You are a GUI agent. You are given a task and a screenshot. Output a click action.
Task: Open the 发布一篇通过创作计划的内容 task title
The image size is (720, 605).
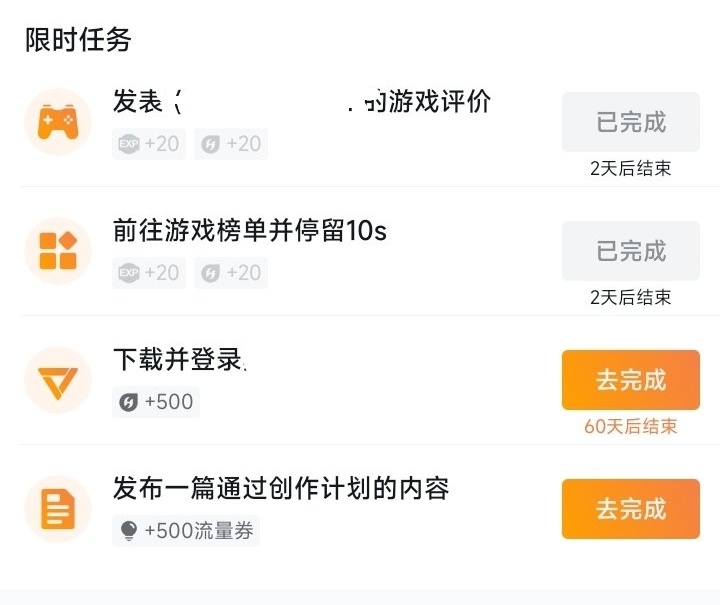pos(281,488)
